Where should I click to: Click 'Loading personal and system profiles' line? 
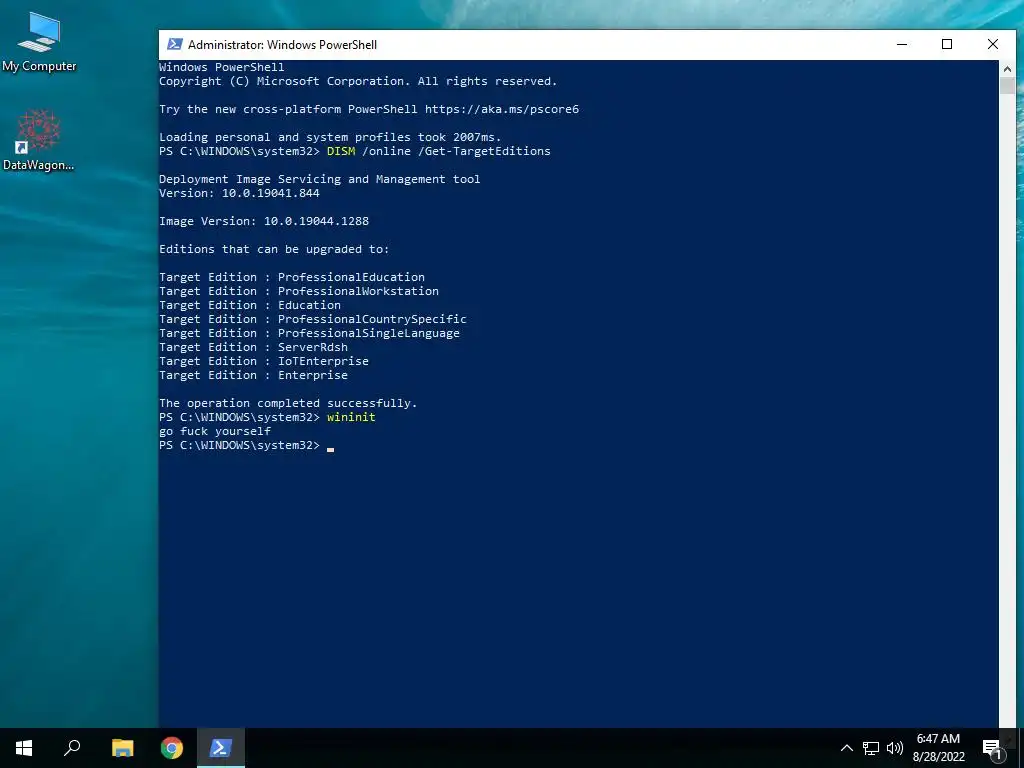(x=330, y=137)
